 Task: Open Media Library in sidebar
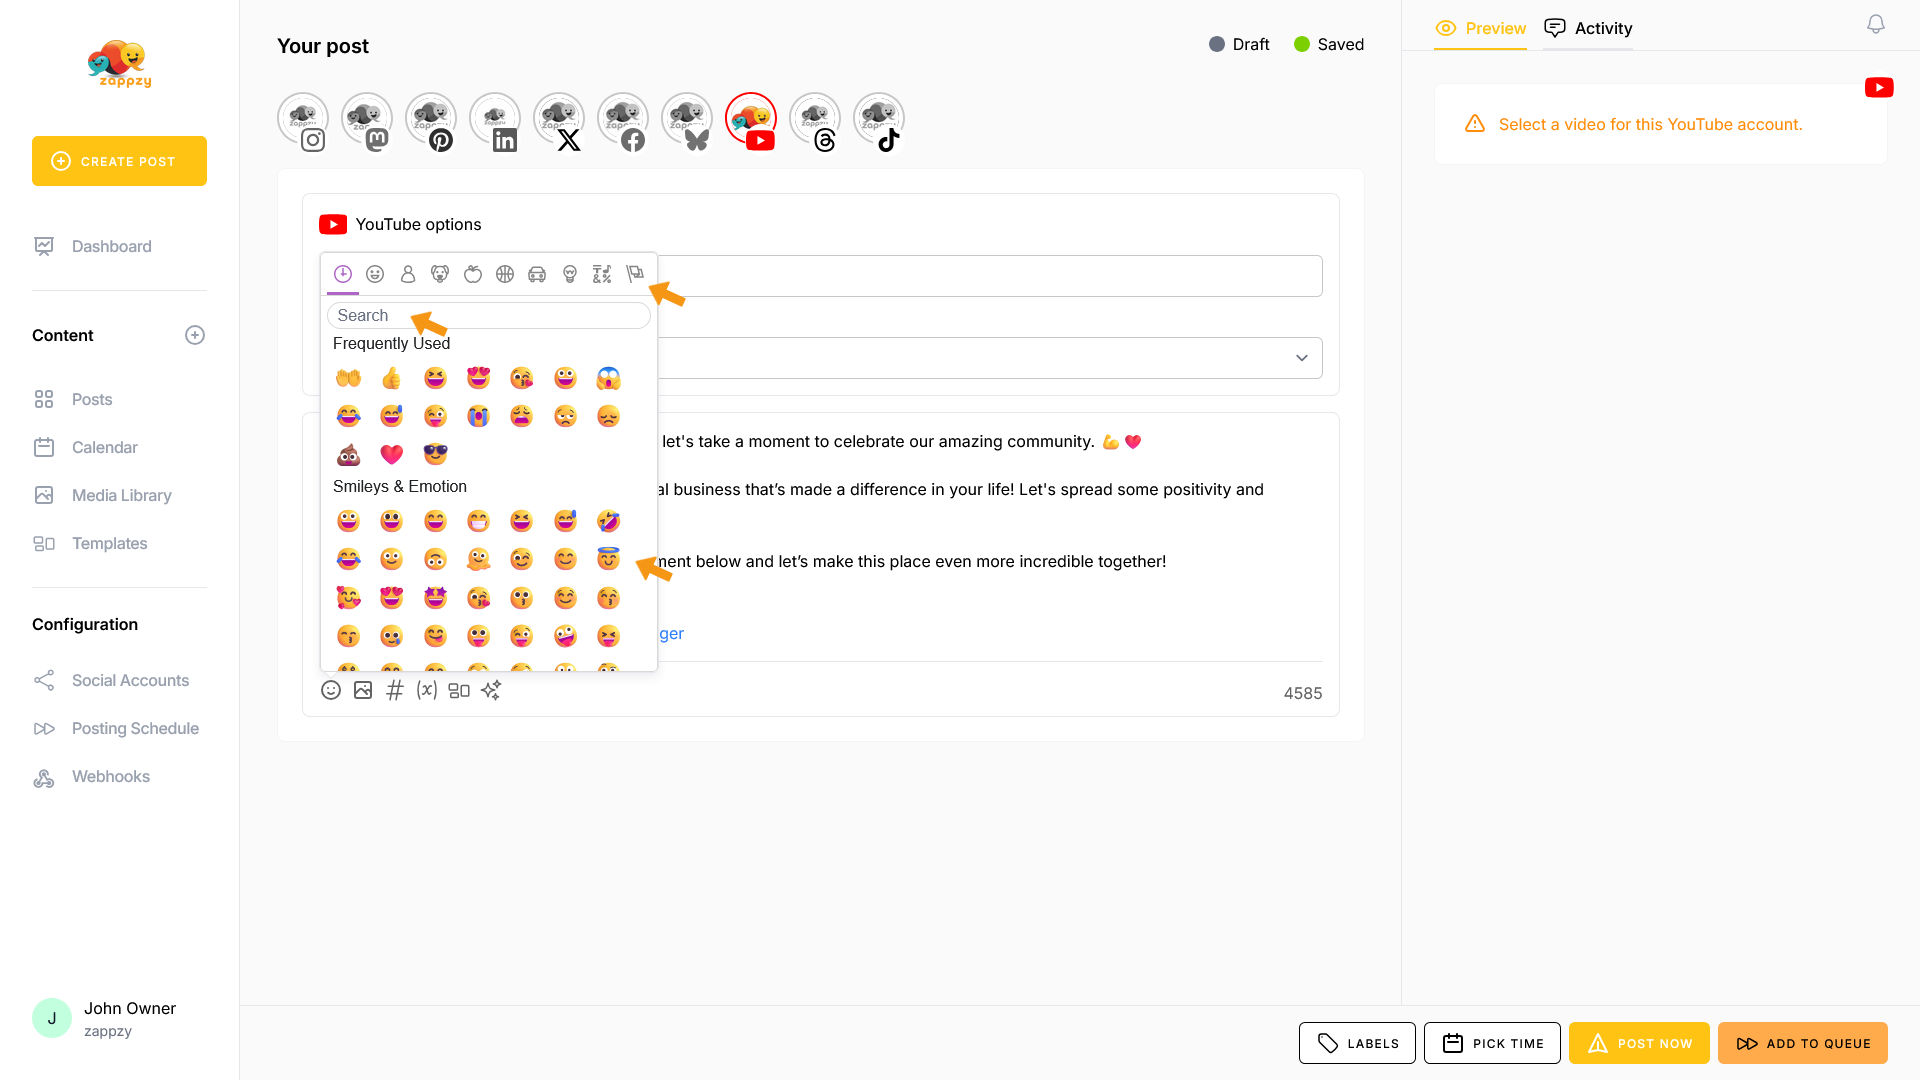(x=121, y=496)
